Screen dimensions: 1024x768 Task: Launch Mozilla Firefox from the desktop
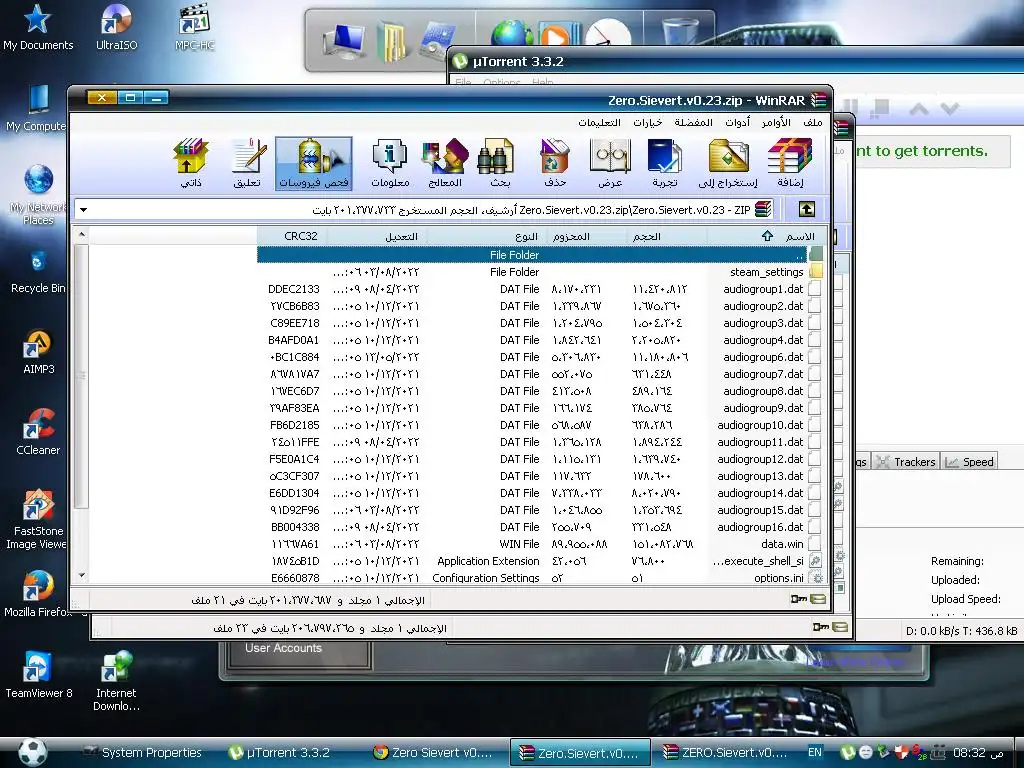pyautogui.click(x=38, y=594)
